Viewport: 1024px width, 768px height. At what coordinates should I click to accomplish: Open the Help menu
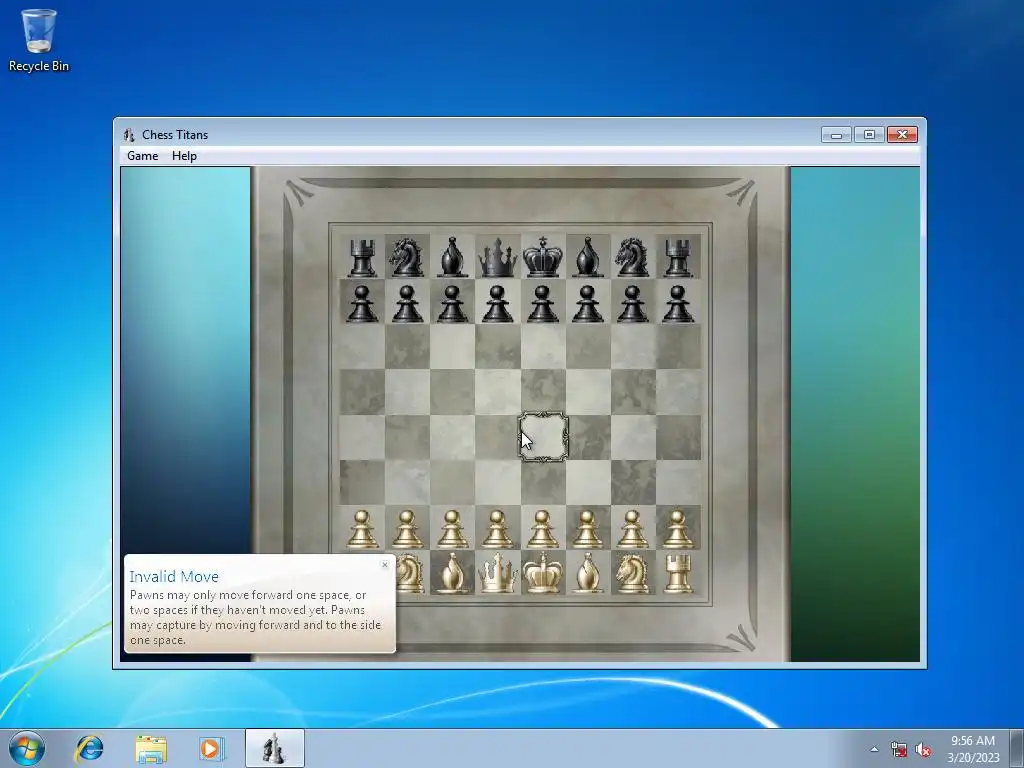(x=184, y=156)
